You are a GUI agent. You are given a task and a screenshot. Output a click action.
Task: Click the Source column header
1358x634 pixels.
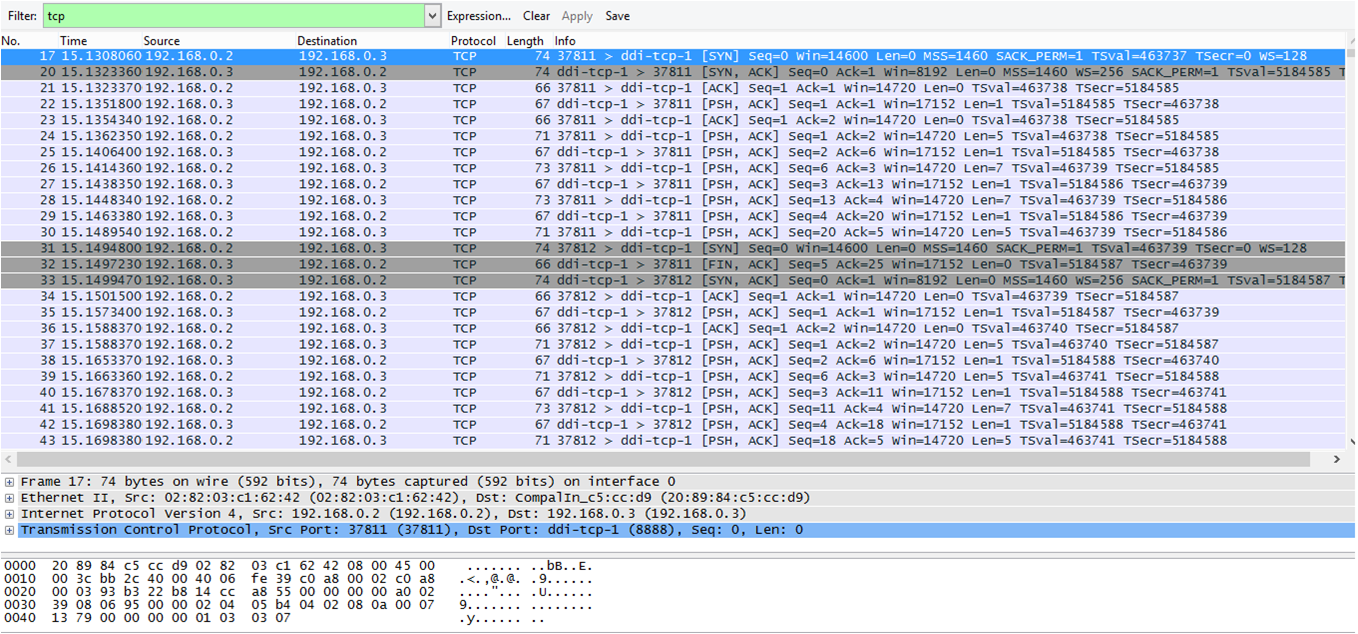click(161, 41)
